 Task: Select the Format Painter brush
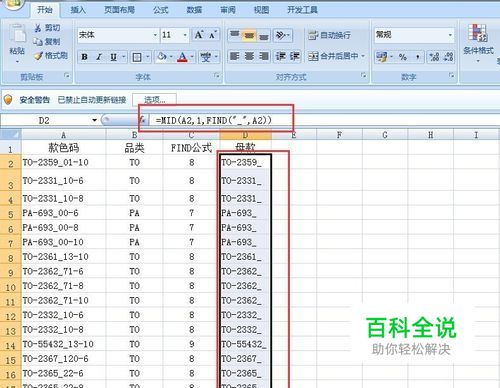tap(38, 56)
